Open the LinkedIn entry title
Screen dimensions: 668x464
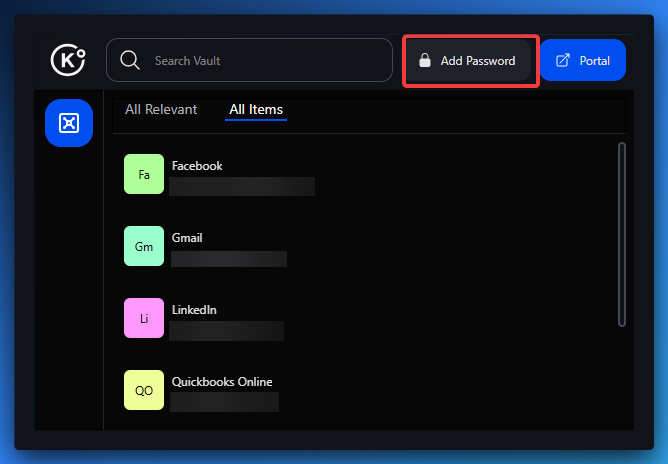point(194,310)
